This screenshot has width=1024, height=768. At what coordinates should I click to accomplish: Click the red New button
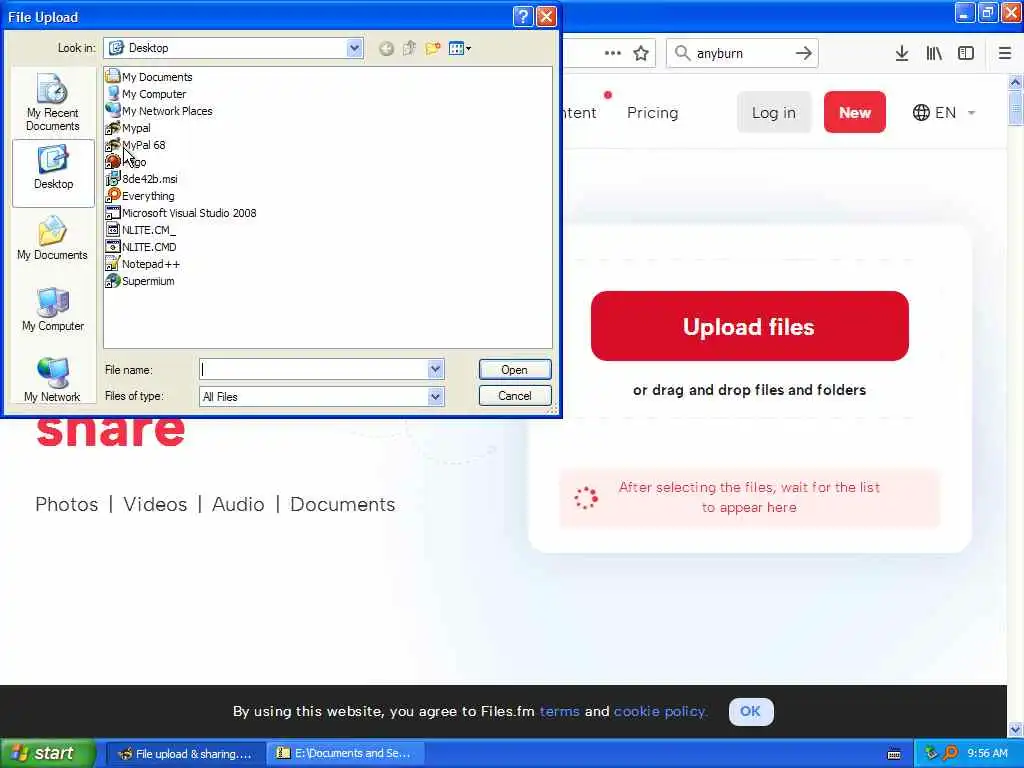coord(854,112)
